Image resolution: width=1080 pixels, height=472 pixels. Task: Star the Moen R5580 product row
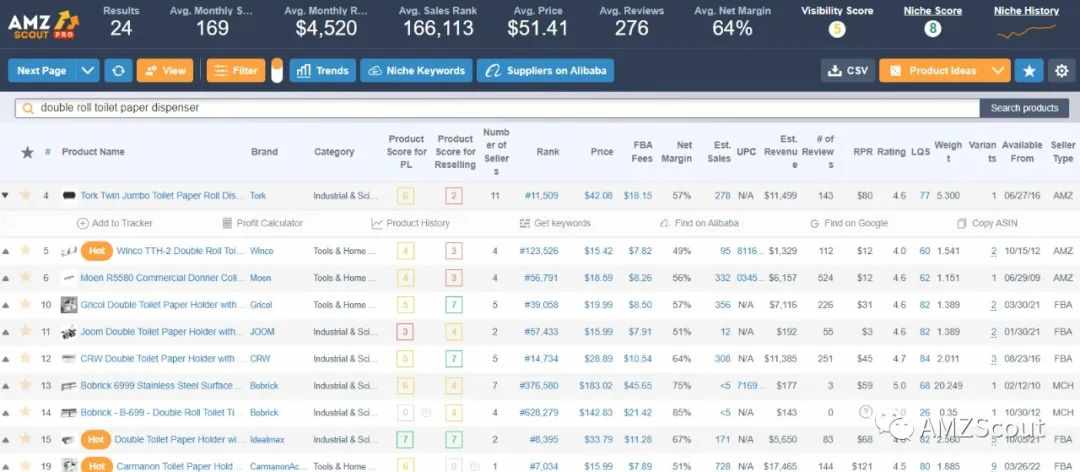[x=25, y=277]
